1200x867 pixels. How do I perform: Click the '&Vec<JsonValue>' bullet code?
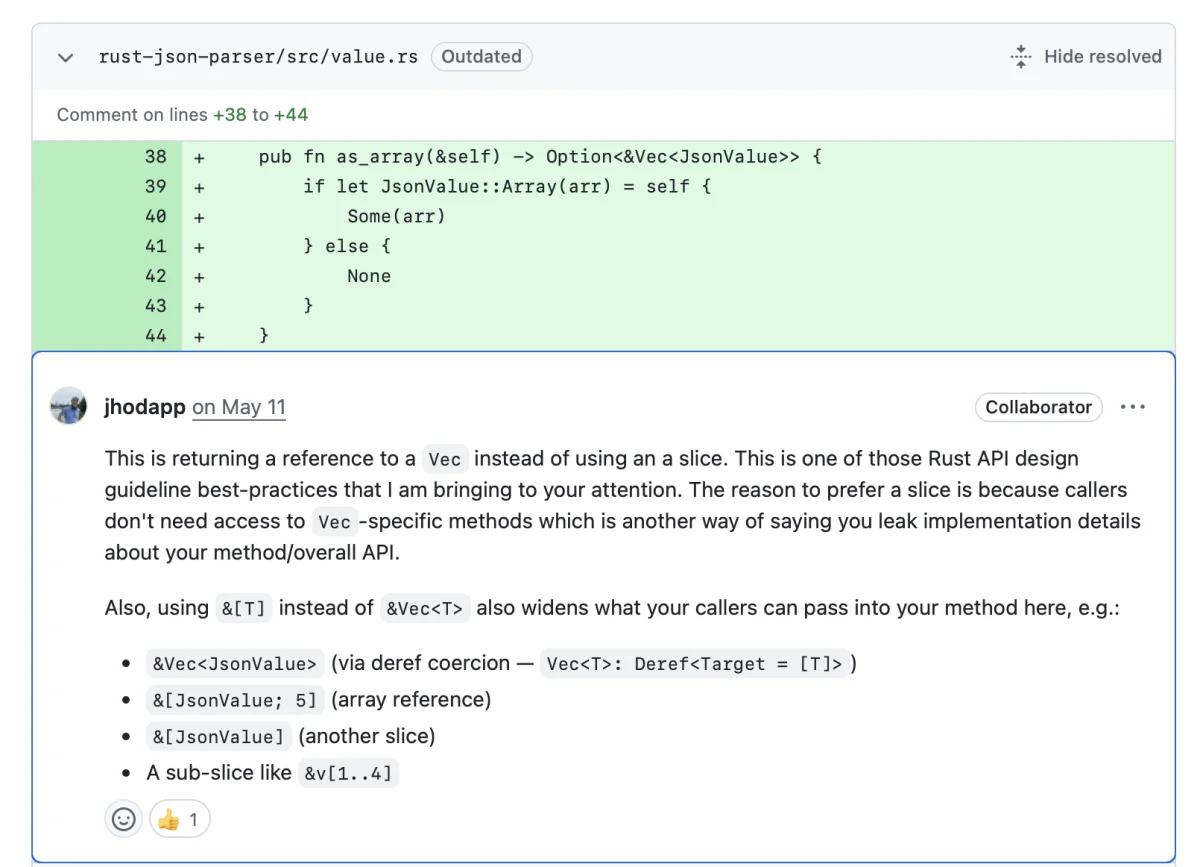235,664
